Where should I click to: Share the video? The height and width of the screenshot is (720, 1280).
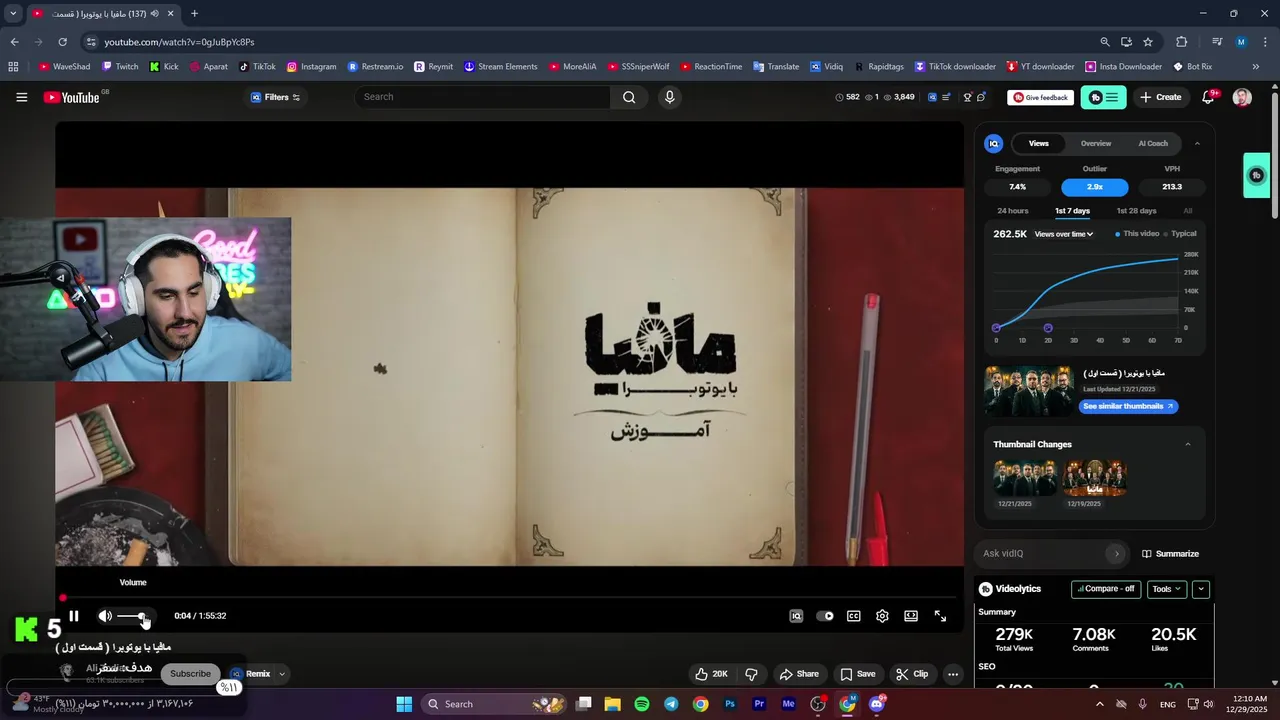799,674
